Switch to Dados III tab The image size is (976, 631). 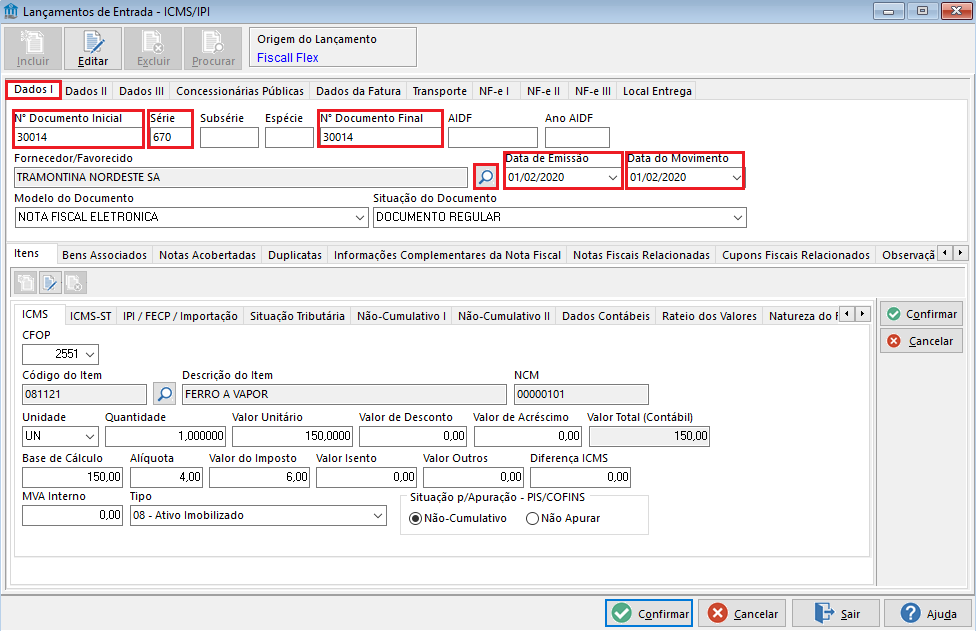[x=141, y=91]
